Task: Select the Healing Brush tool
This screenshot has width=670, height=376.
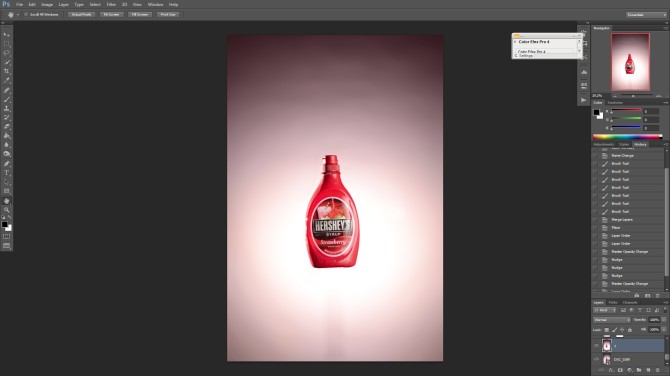Action: pos(6,90)
